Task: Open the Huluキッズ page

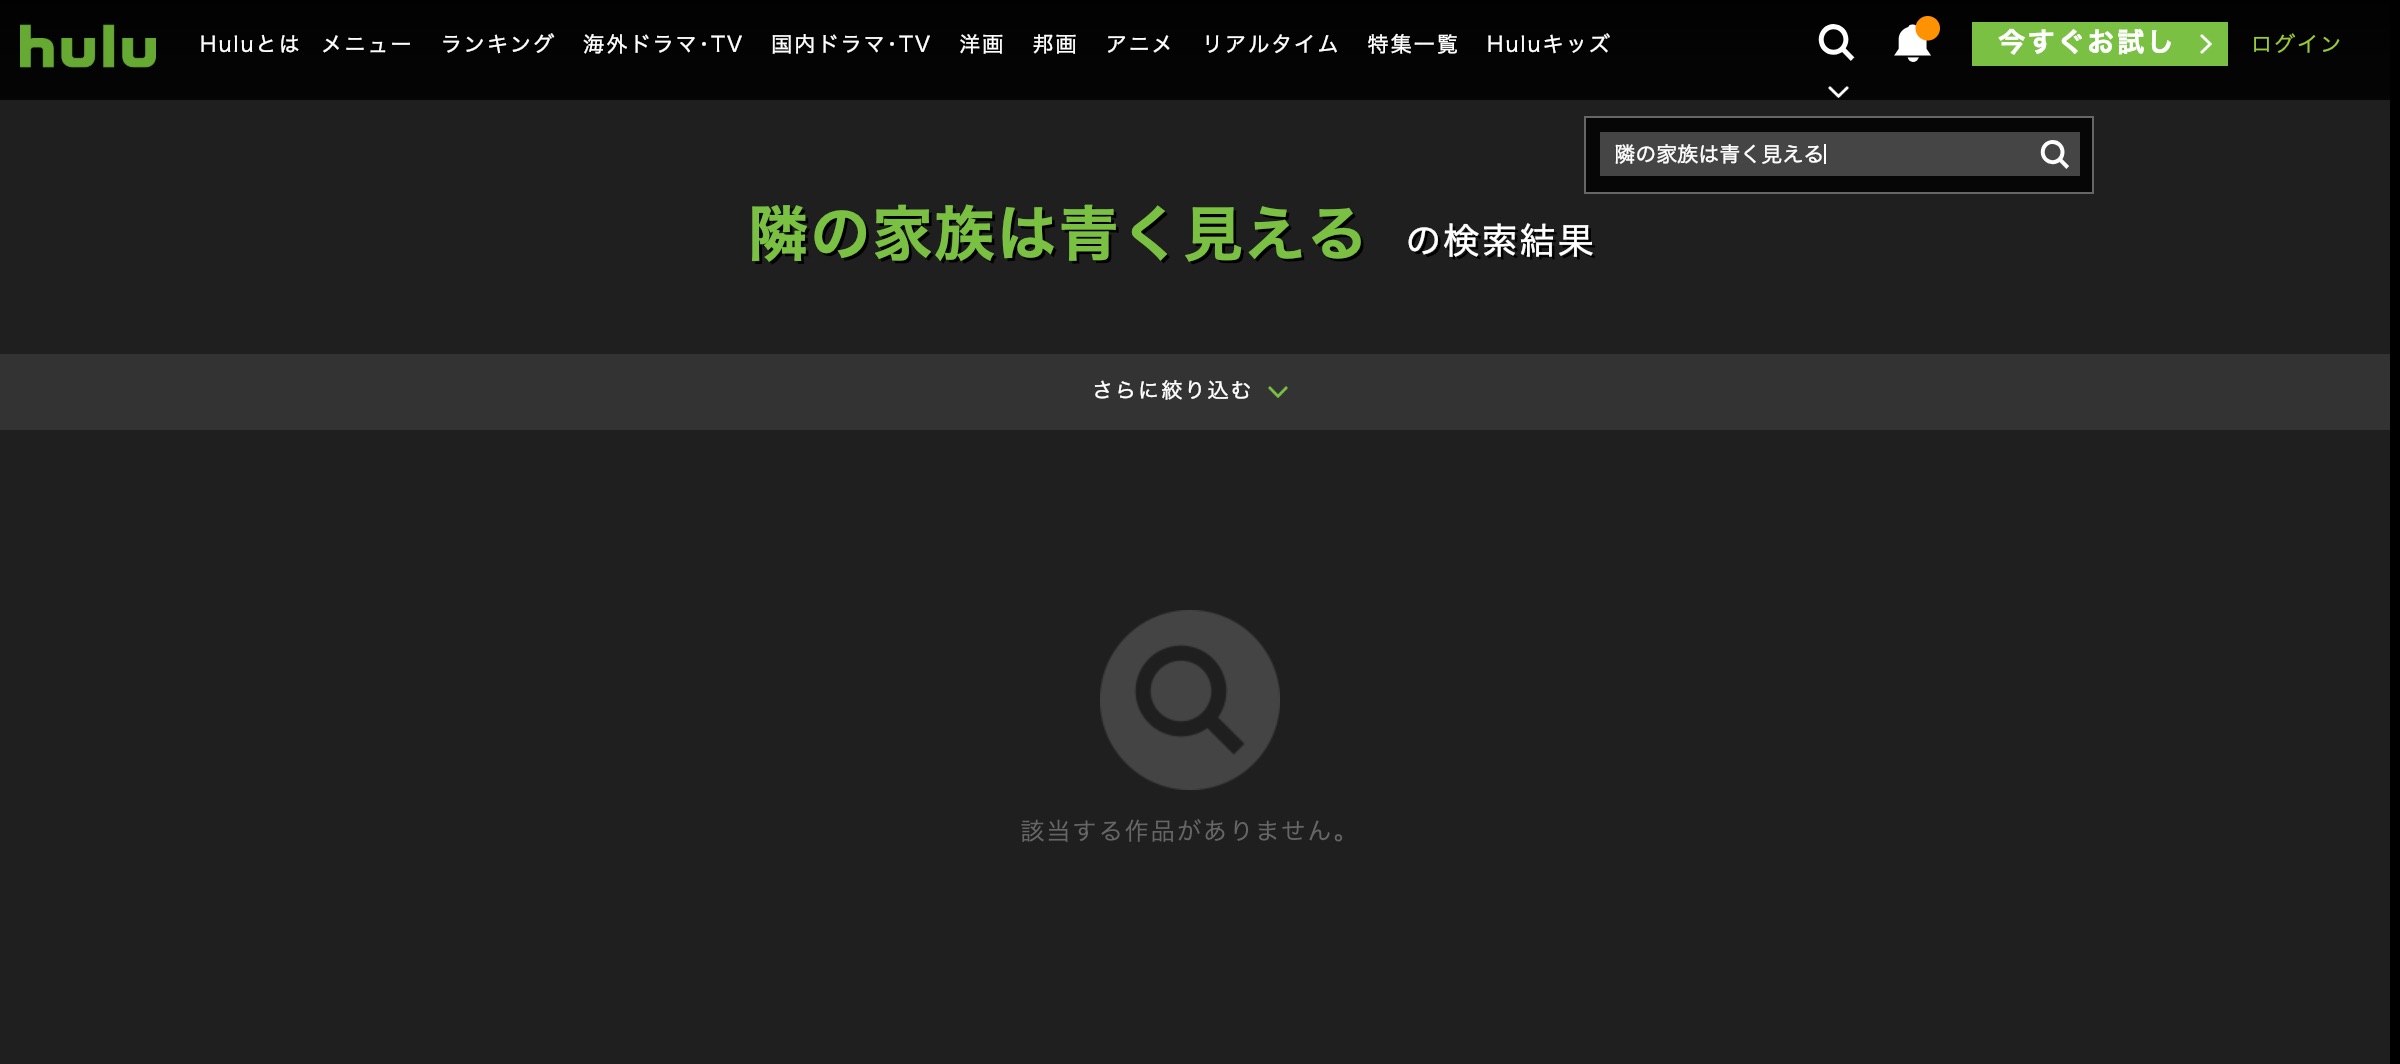Action: click(x=1548, y=44)
